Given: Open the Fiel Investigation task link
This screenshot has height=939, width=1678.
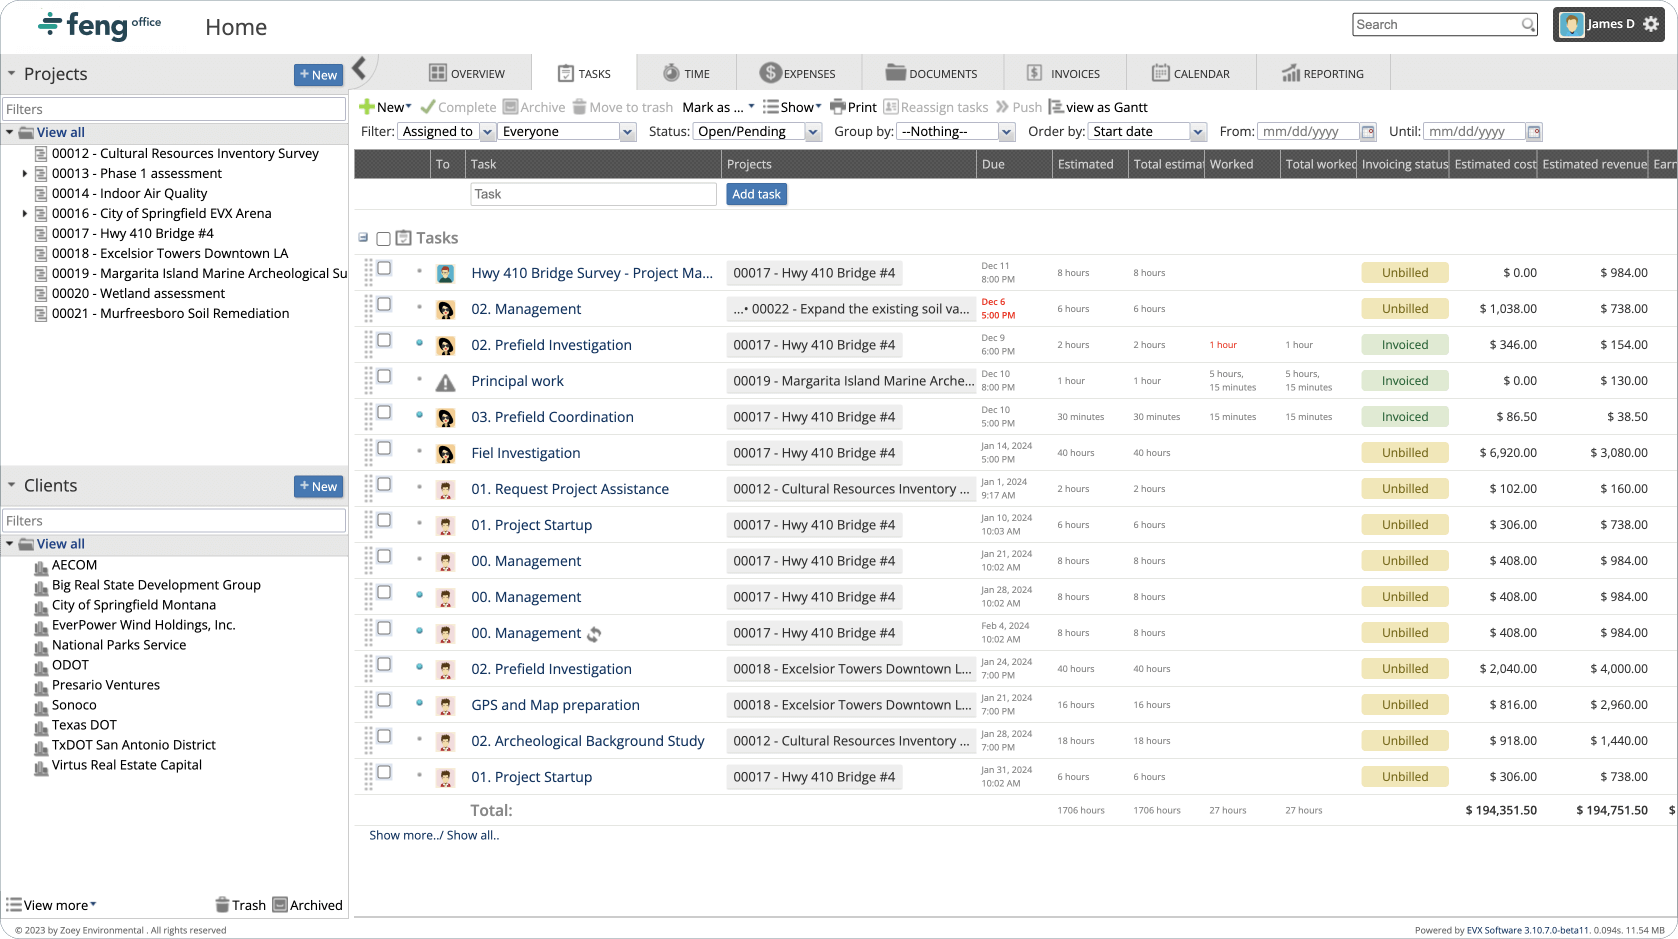Looking at the screenshot, I should pyautogui.click(x=525, y=453).
